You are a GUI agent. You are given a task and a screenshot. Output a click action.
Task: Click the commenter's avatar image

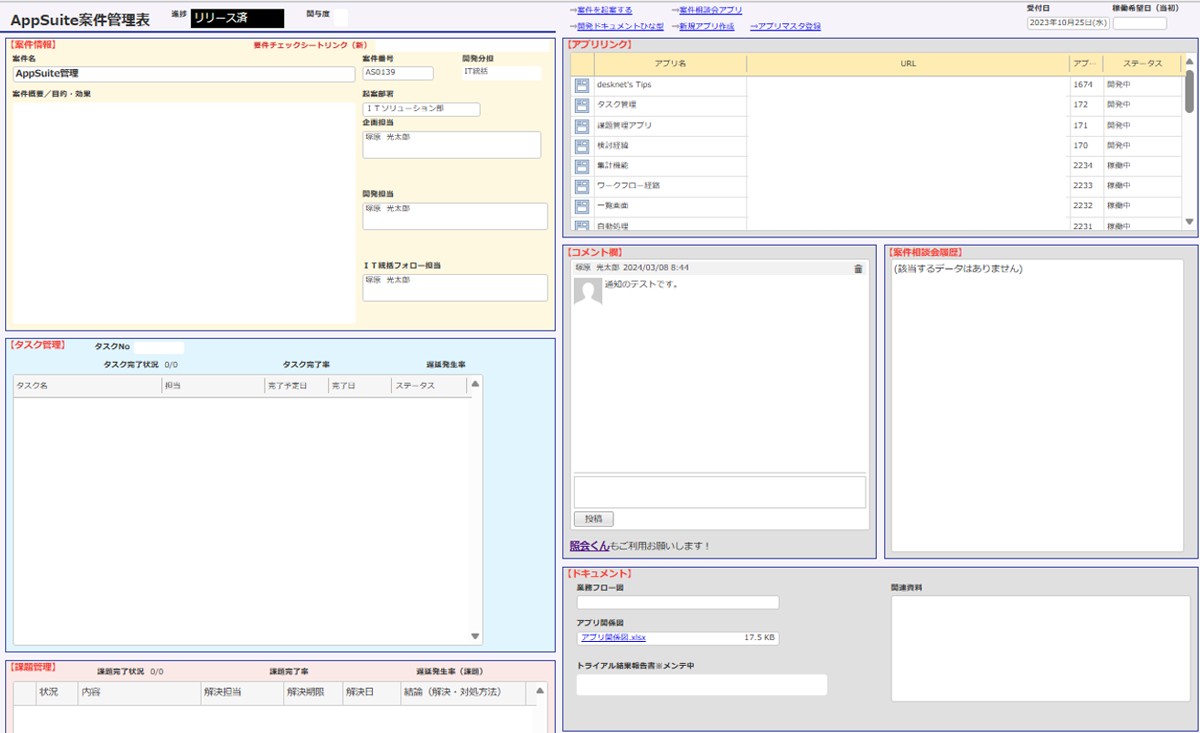[x=588, y=293]
